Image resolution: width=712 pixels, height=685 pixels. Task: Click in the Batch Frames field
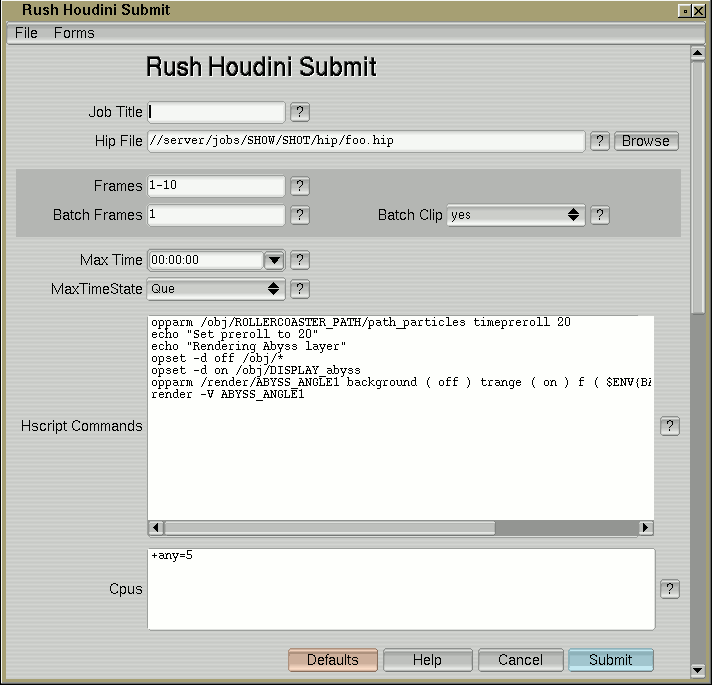216,215
